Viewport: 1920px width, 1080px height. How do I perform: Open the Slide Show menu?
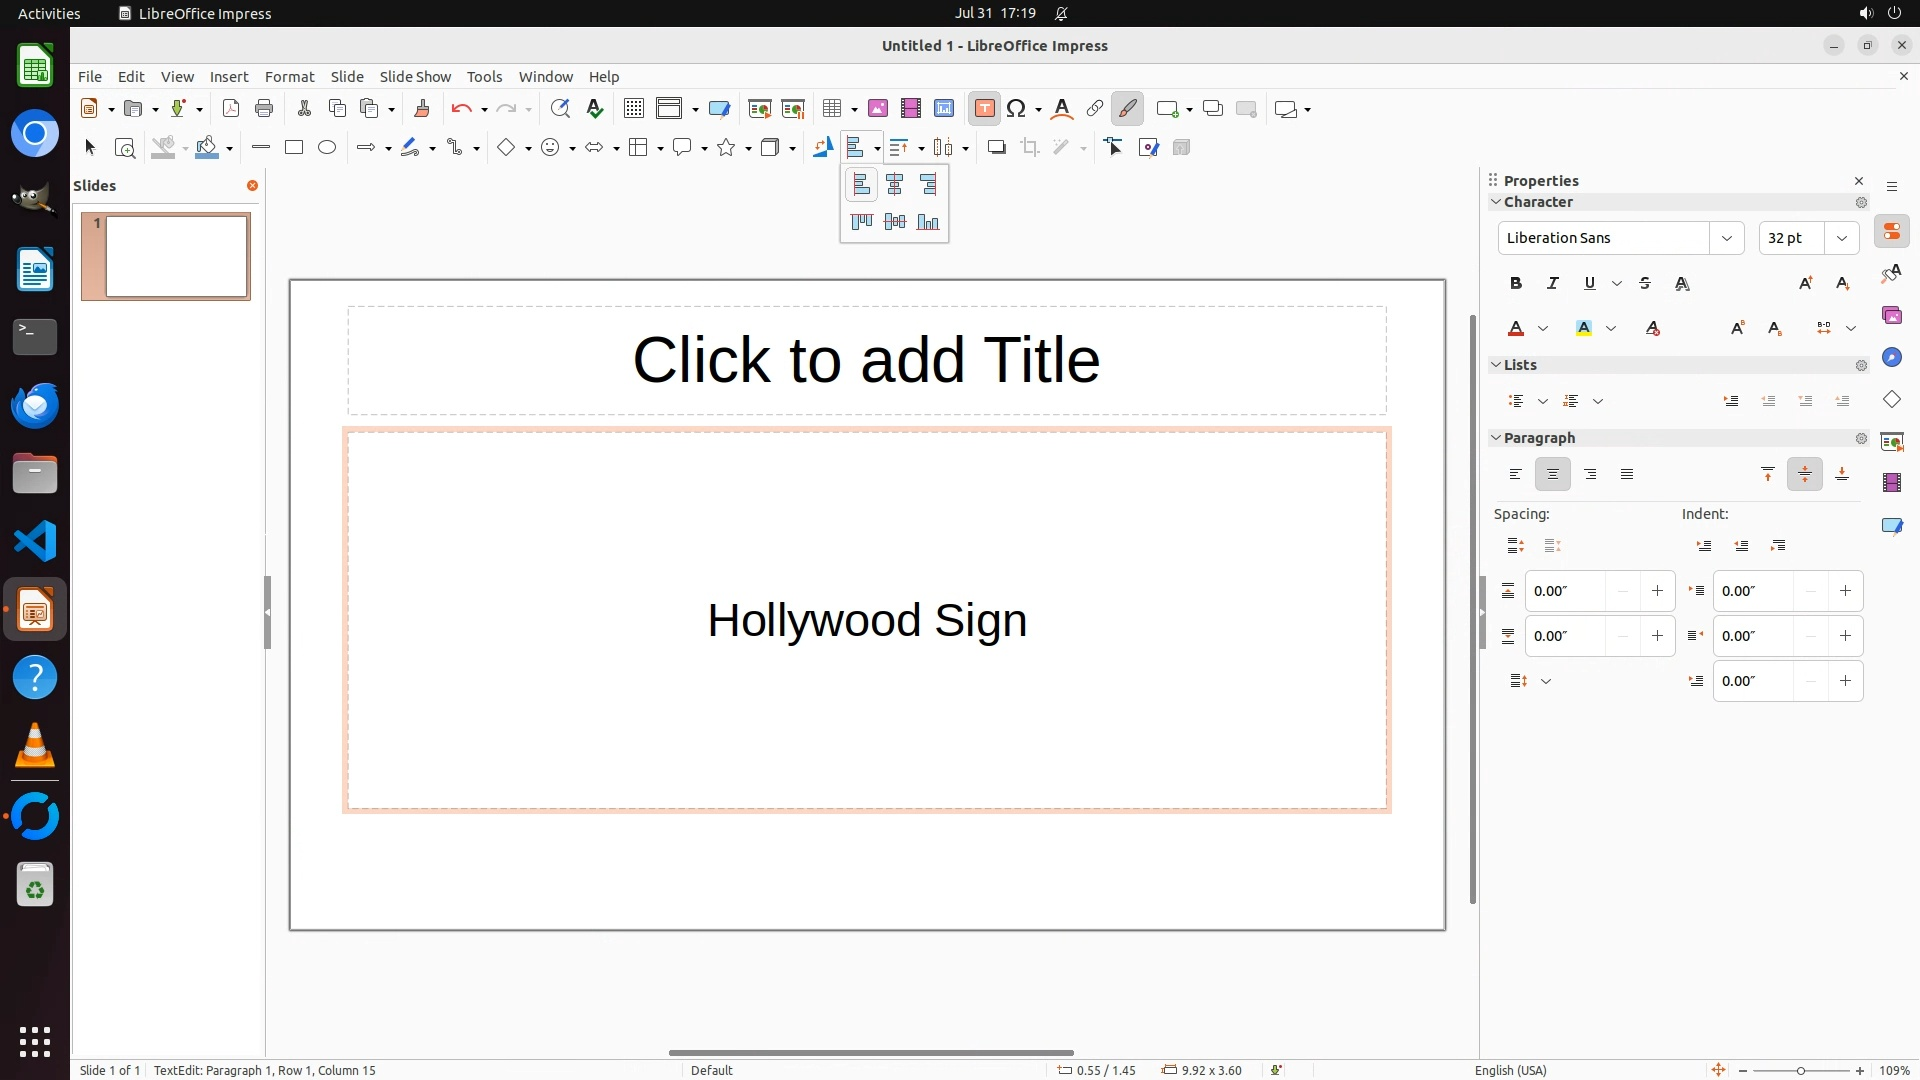point(415,77)
